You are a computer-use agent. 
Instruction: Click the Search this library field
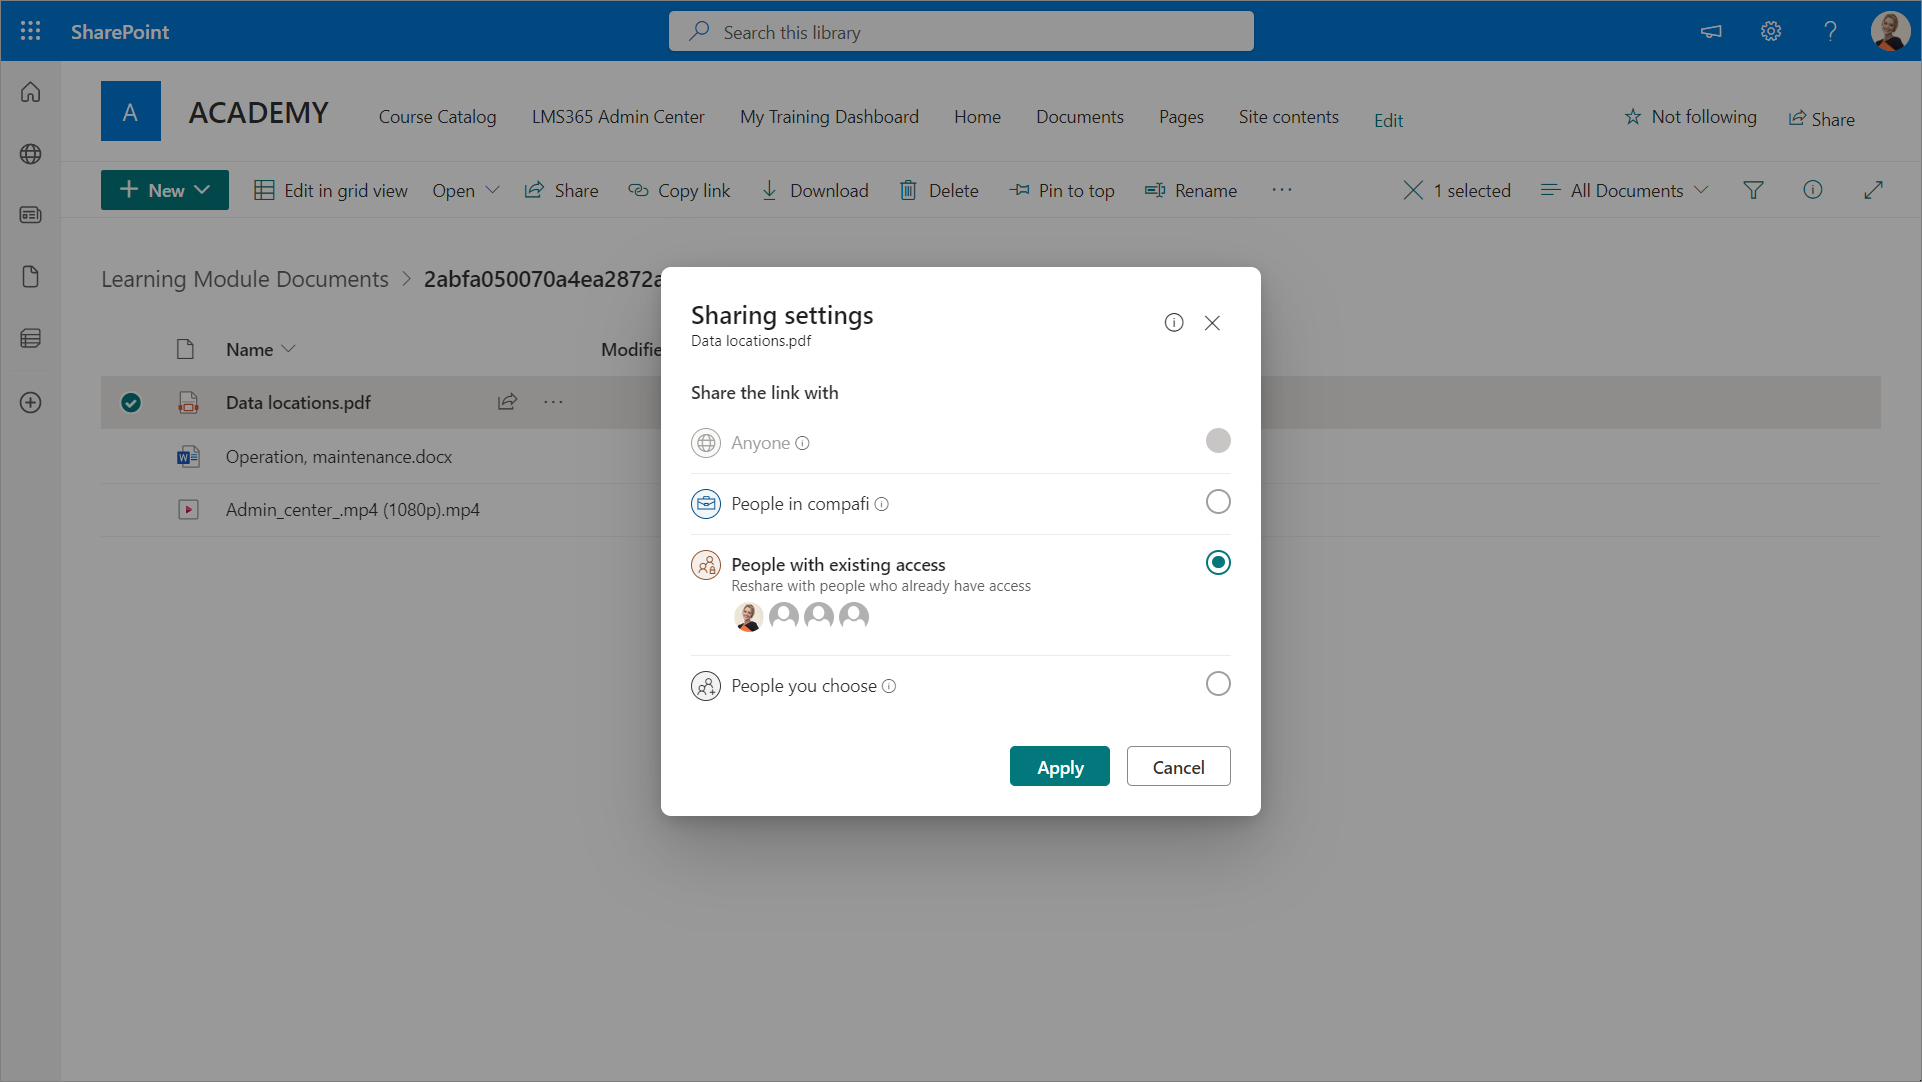(x=960, y=32)
